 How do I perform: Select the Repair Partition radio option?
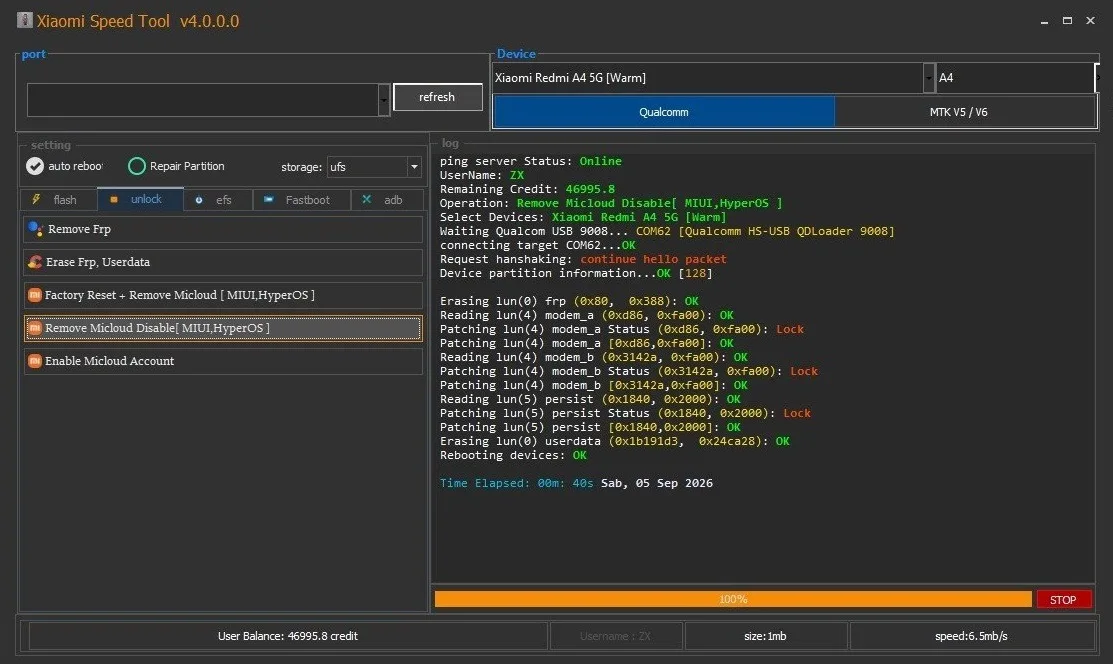click(136, 166)
